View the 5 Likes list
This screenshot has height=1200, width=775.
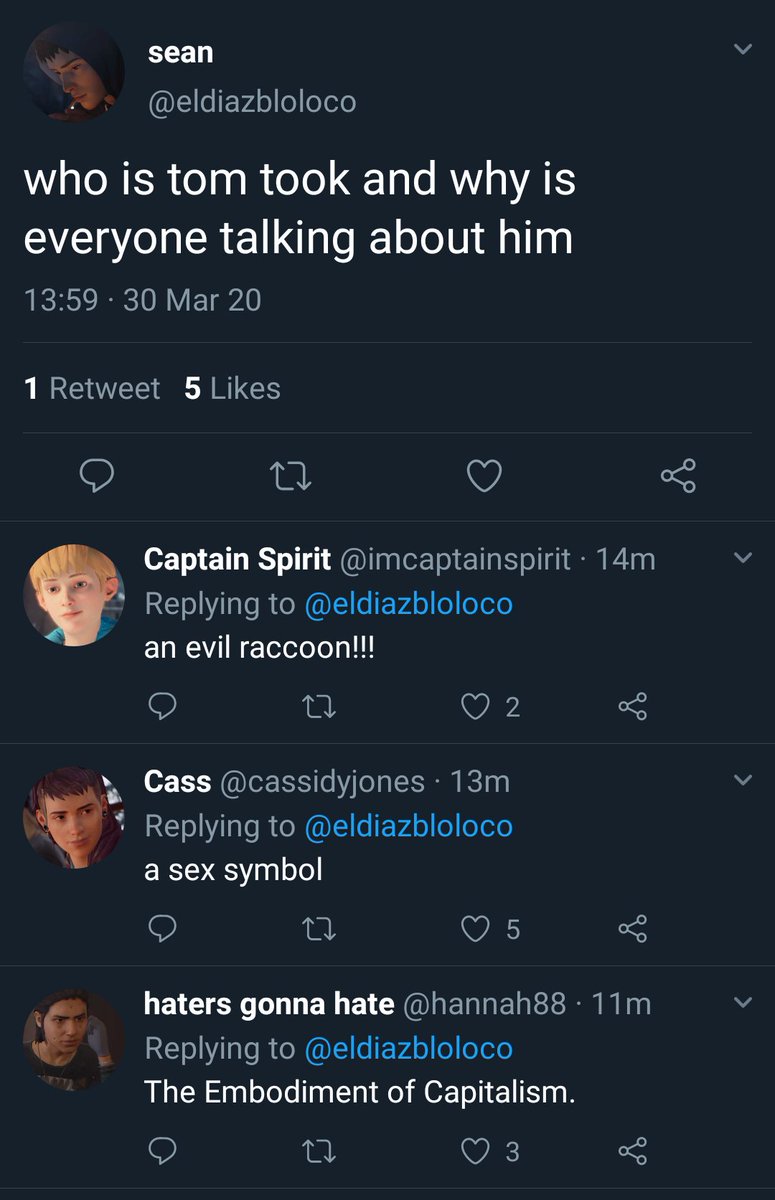[x=232, y=388]
